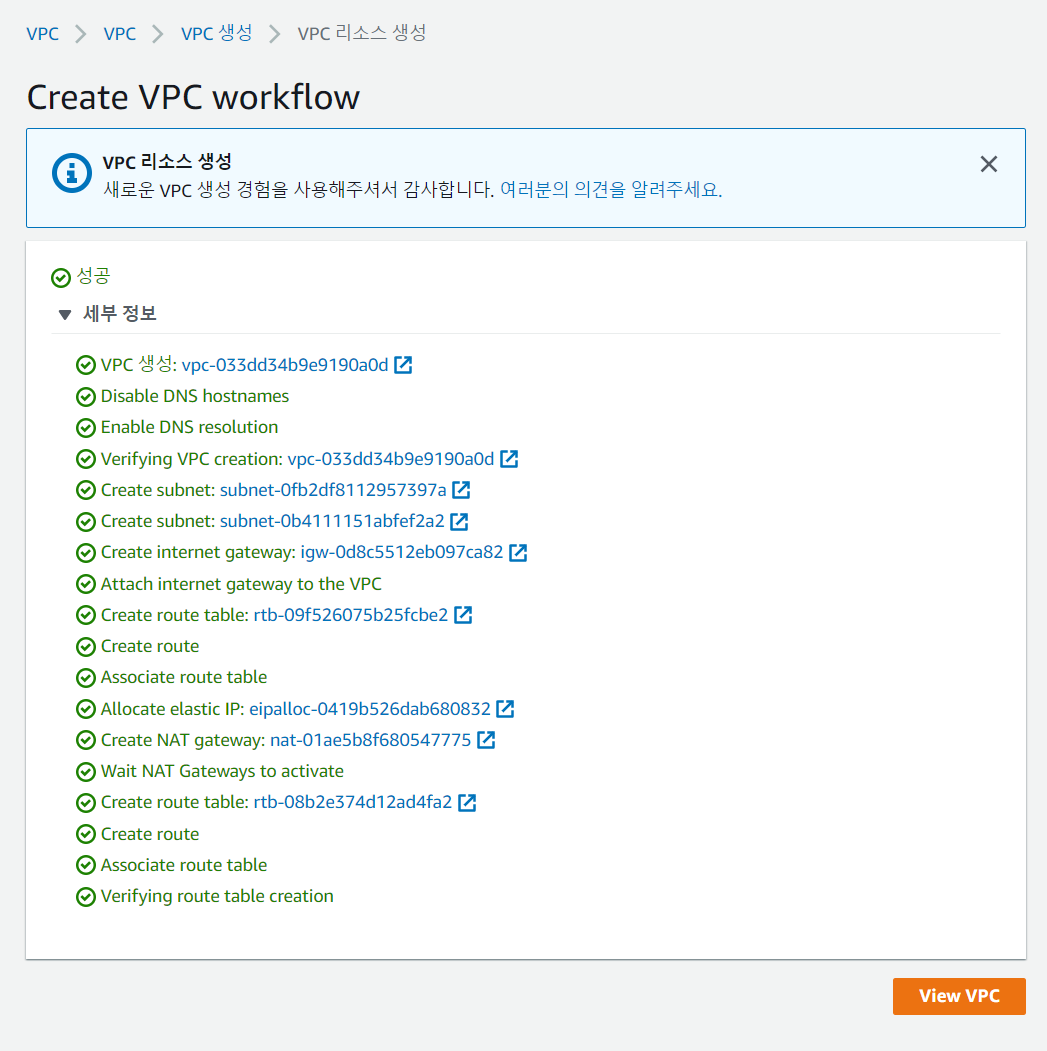1047x1051 pixels.
Task: Go to second VPC breadcrumb link
Action: pos(119,34)
